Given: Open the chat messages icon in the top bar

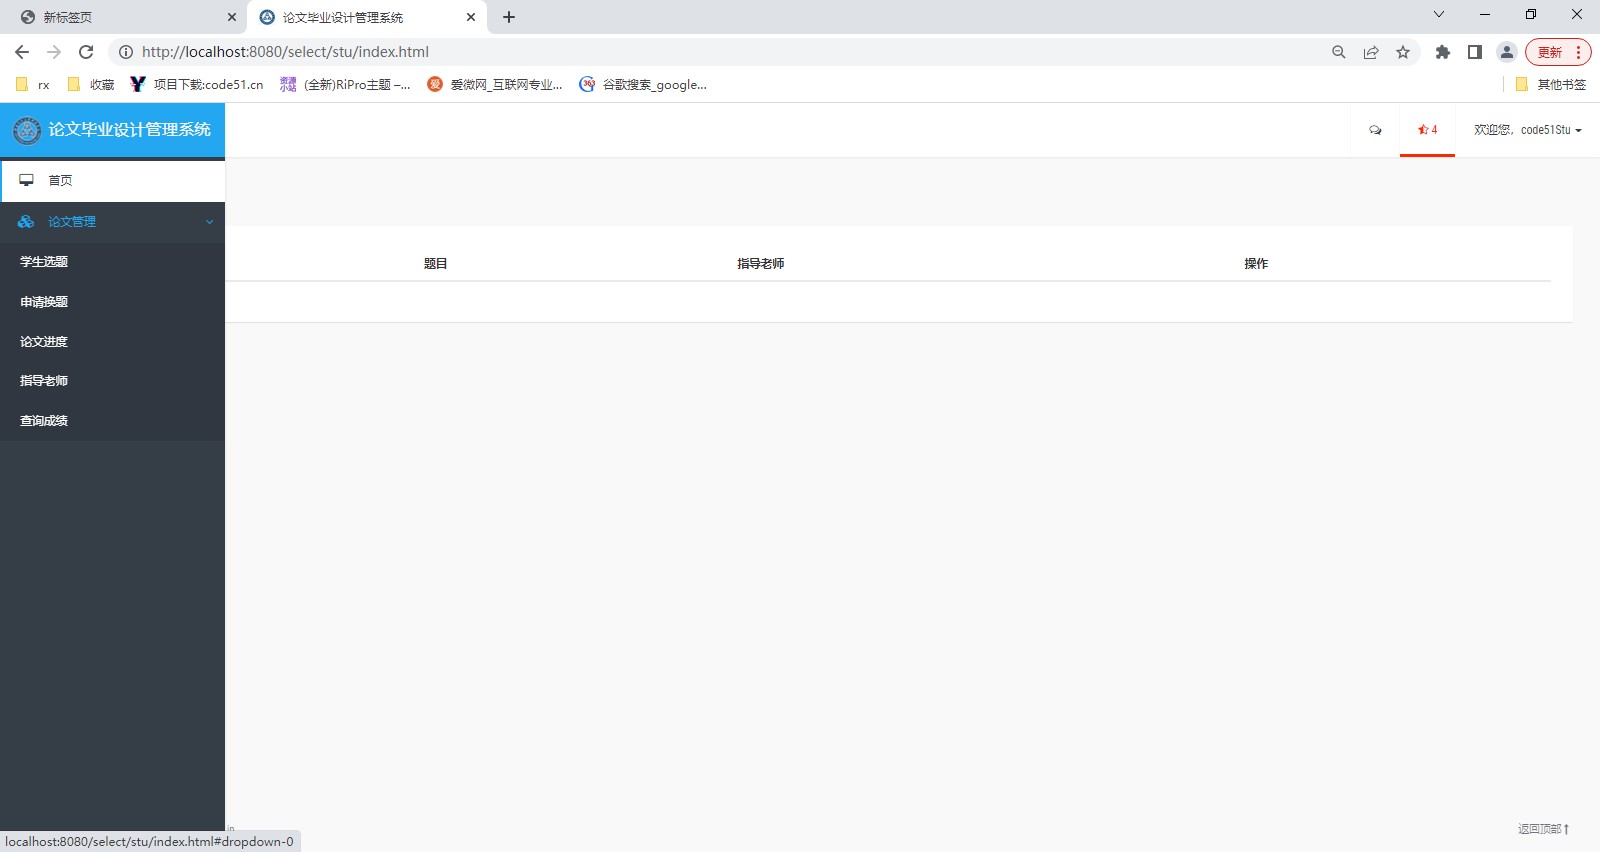Looking at the screenshot, I should point(1375,130).
